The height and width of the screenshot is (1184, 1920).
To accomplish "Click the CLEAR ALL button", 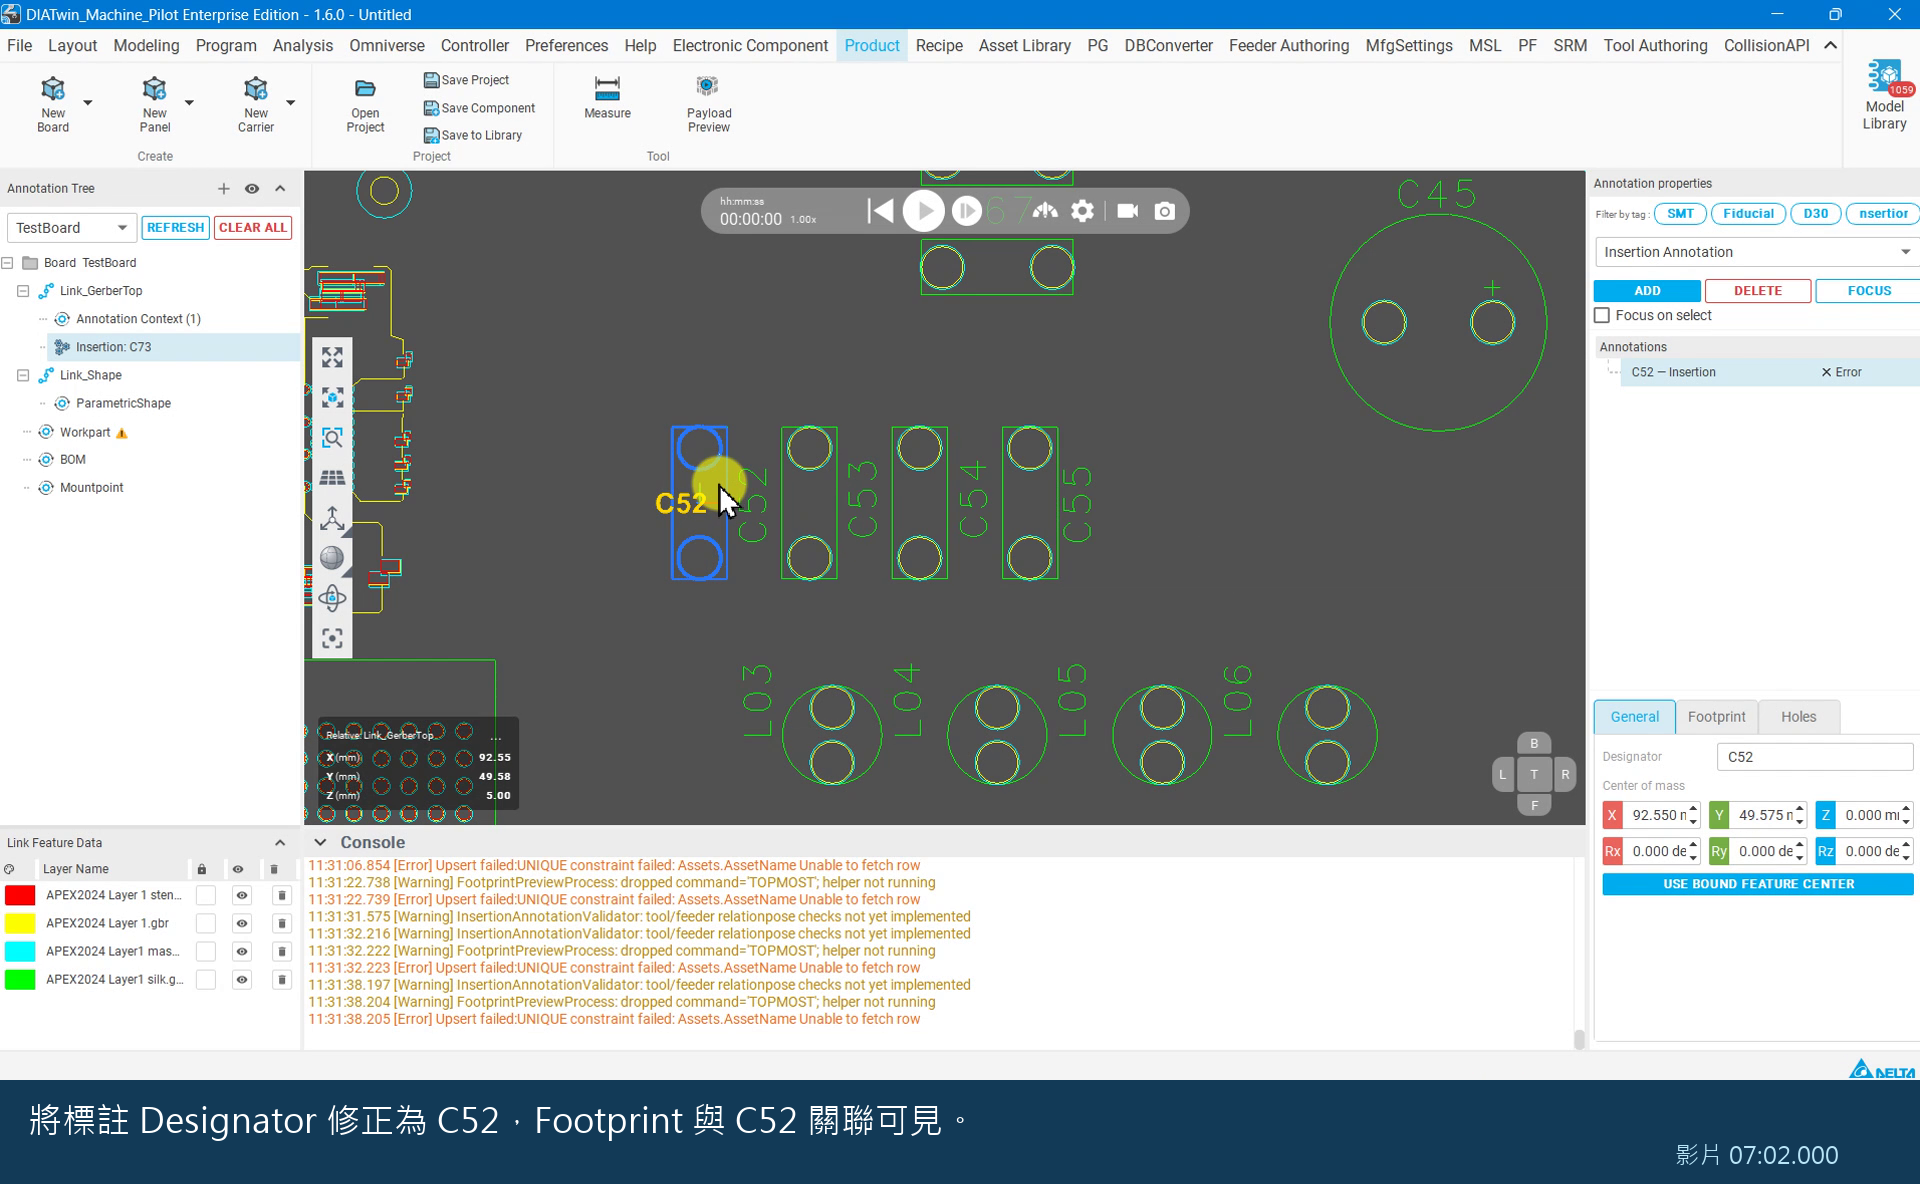I will click(253, 228).
